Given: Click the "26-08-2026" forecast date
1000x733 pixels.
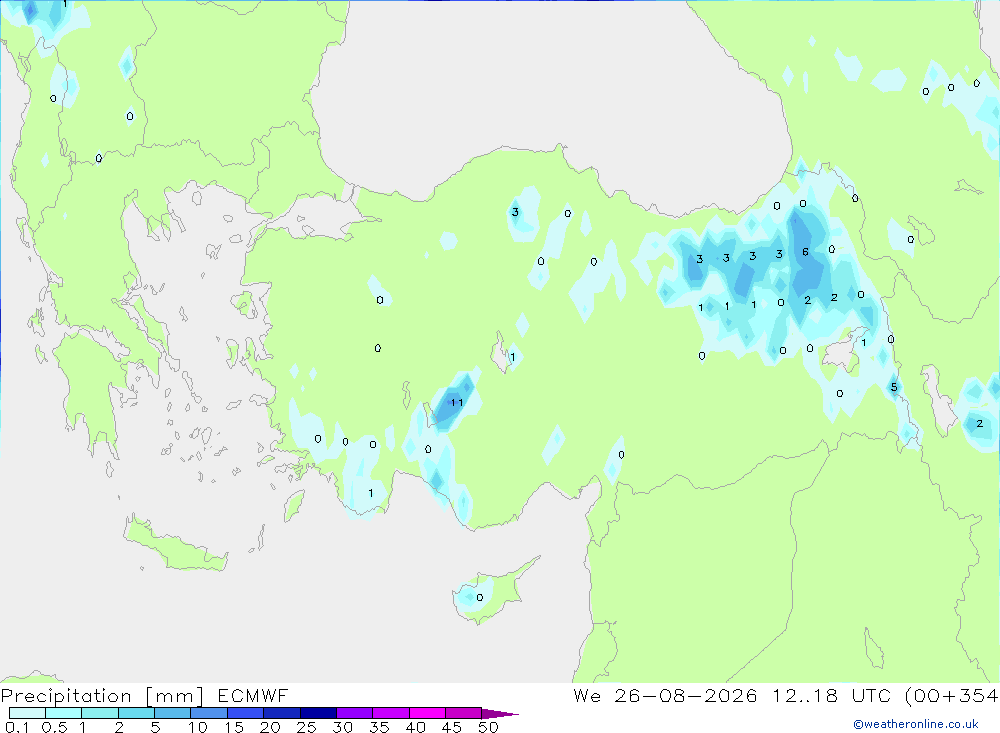Looking at the screenshot, I should (686, 696).
